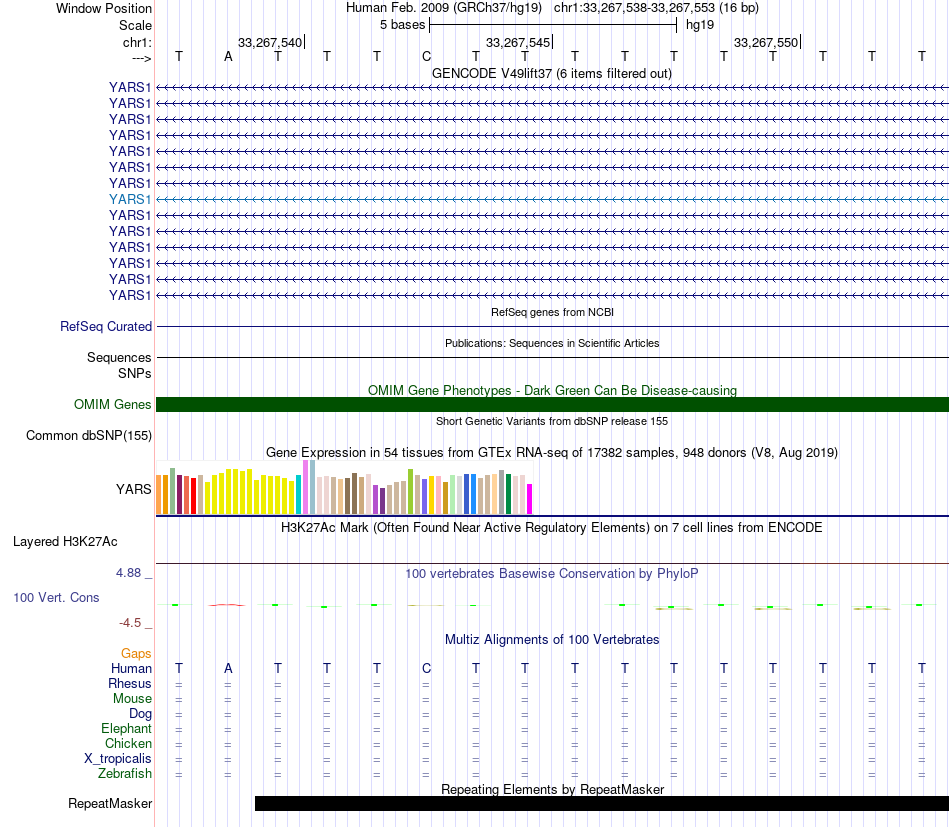Click the Human species row label
Screen dimensions: 950x827
click(131, 668)
